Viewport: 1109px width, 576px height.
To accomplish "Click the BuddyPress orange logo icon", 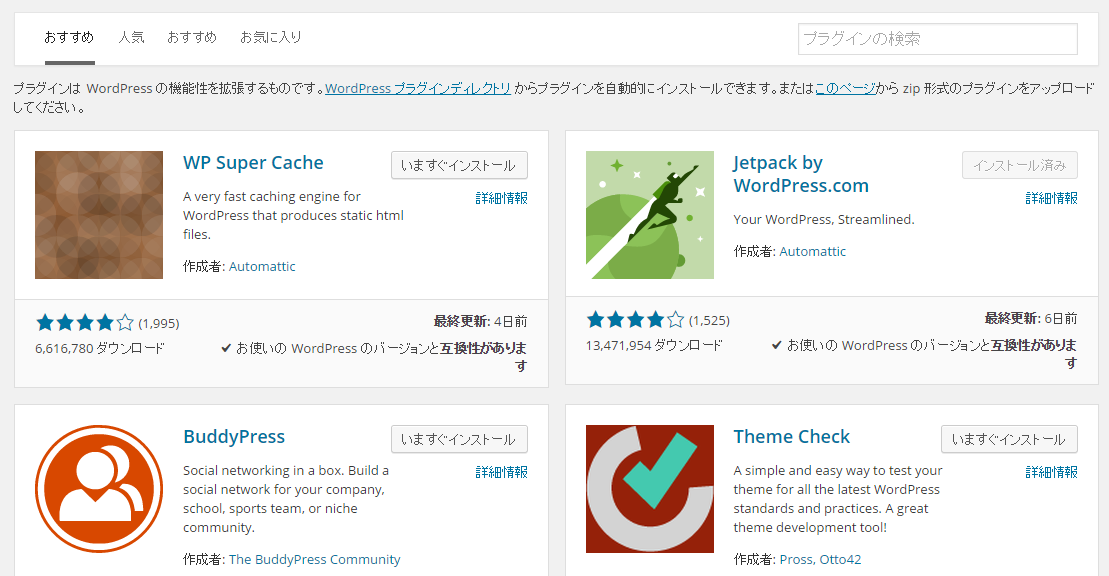I will [x=98, y=489].
